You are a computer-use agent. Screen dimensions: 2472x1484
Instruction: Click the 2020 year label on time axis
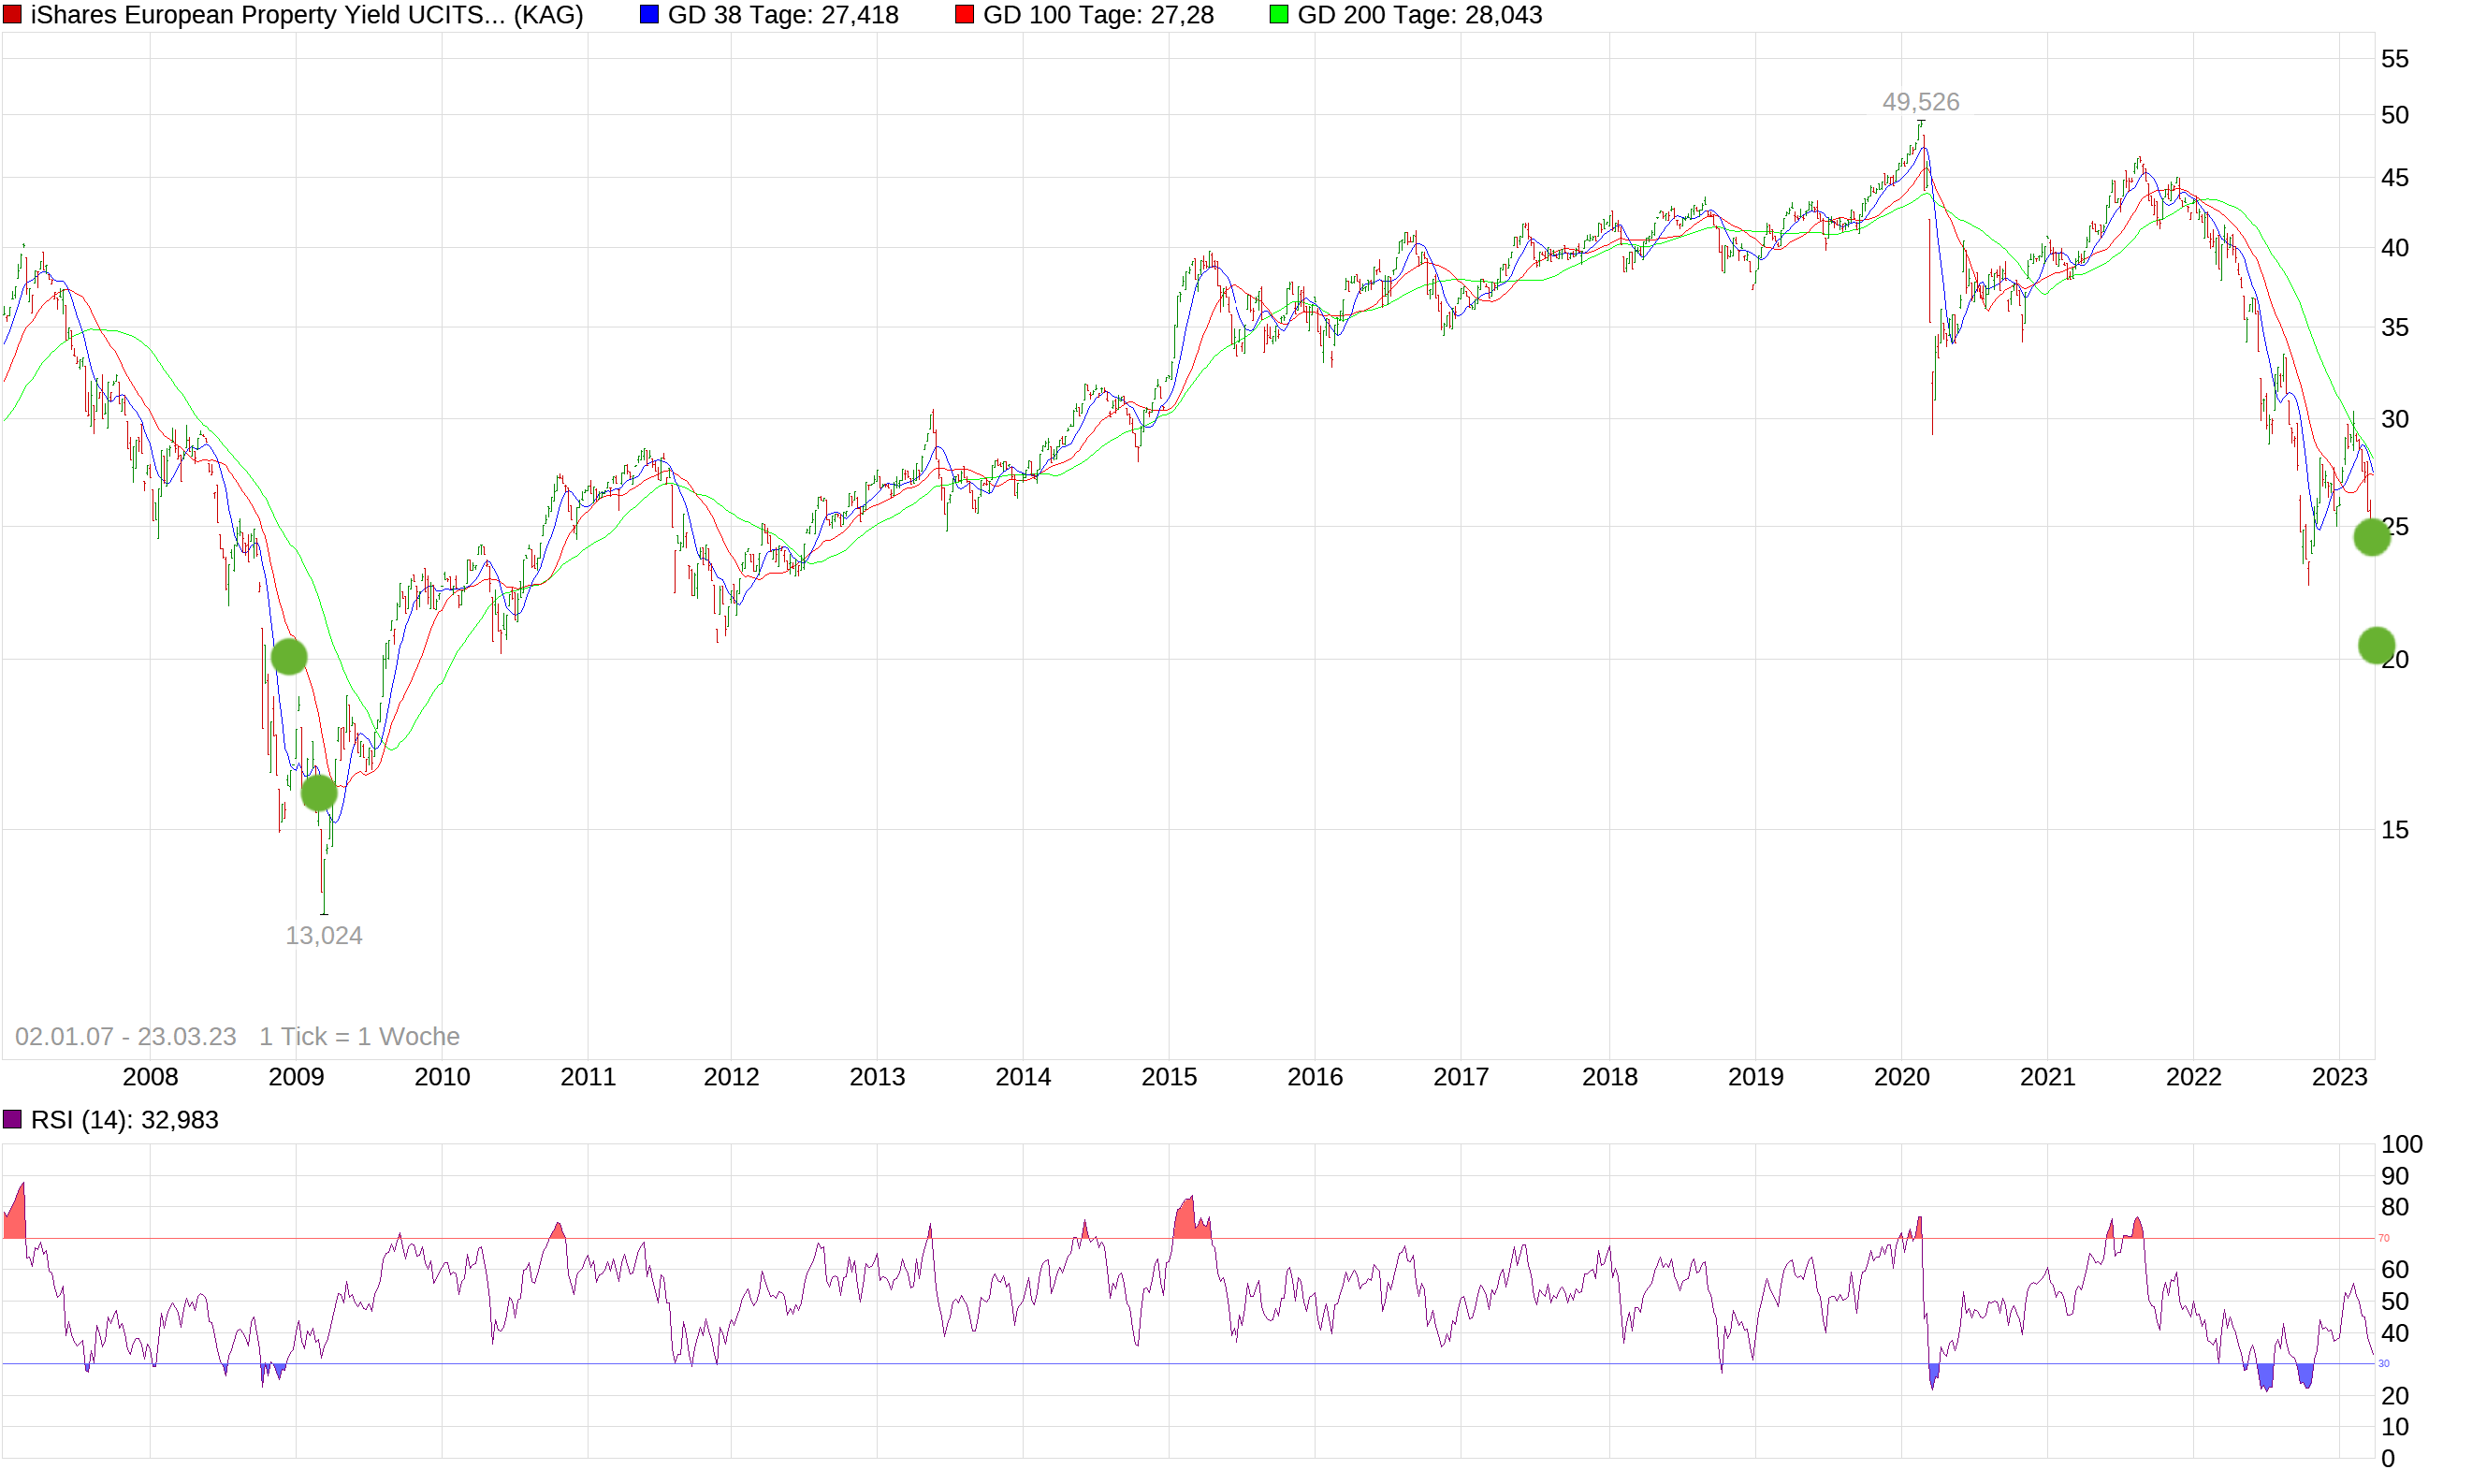point(1900,1077)
